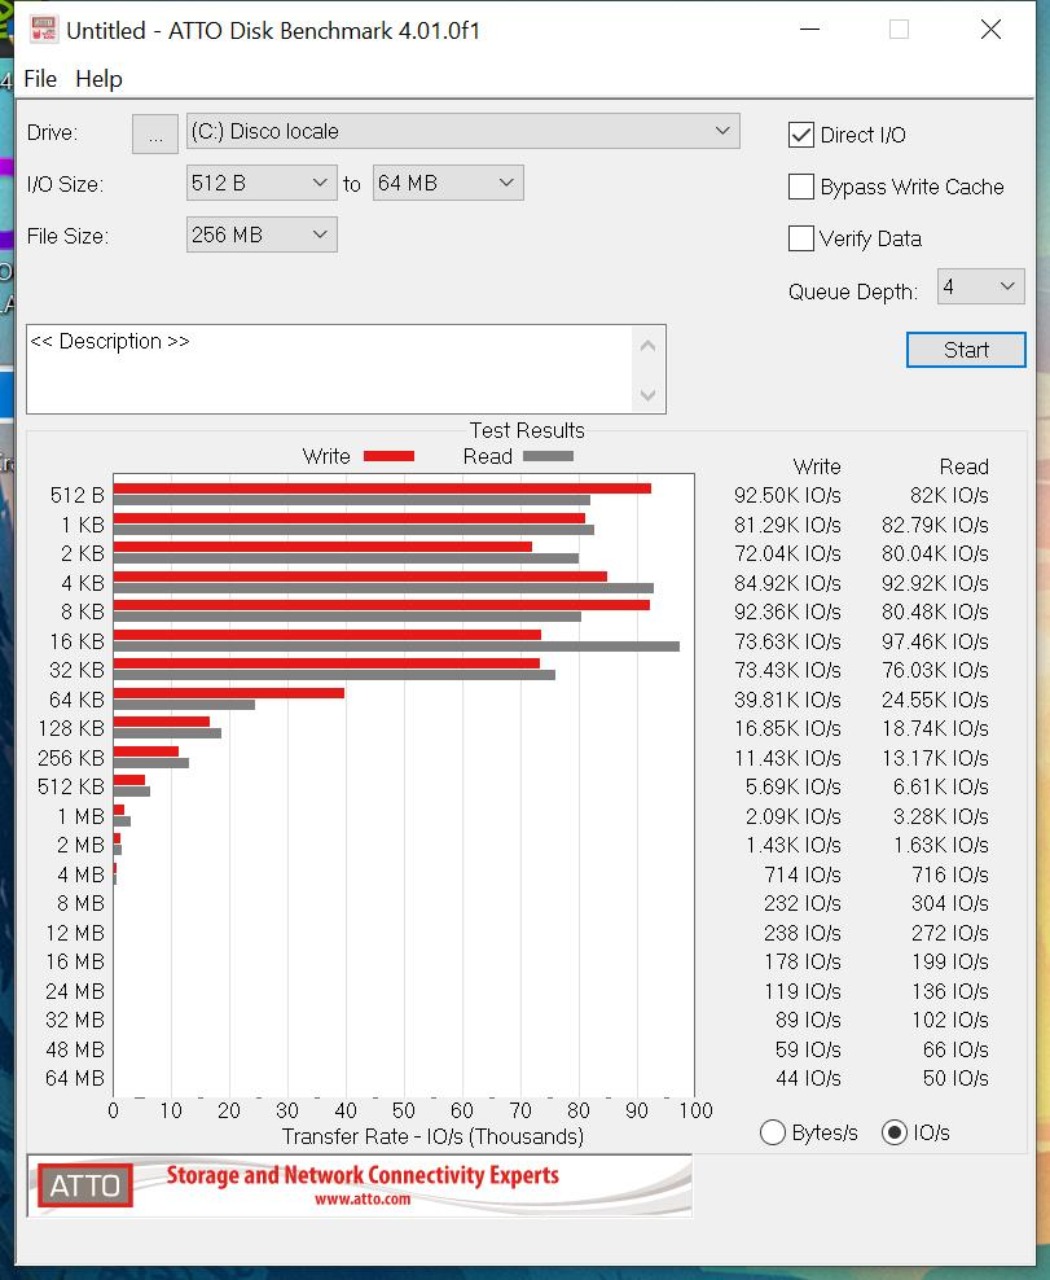Image resolution: width=1050 pixels, height=1280 pixels.
Task: Change the Queue Depth dropdown value
Action: point(980,287)
